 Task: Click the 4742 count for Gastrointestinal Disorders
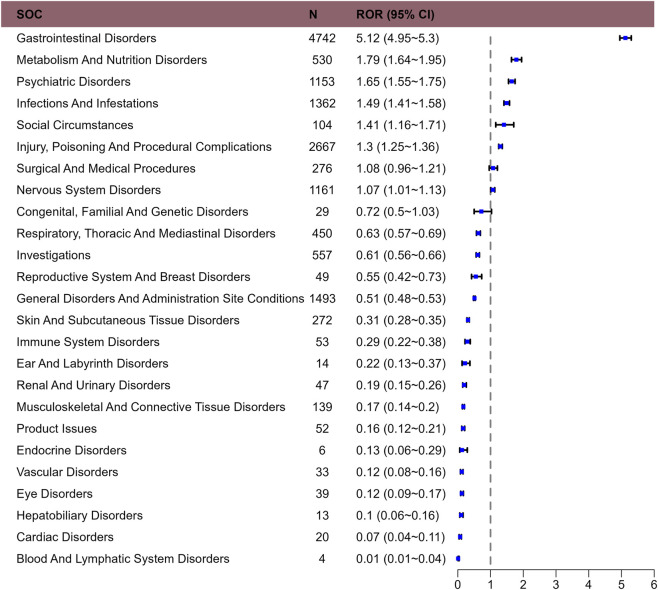coord(322,38)
